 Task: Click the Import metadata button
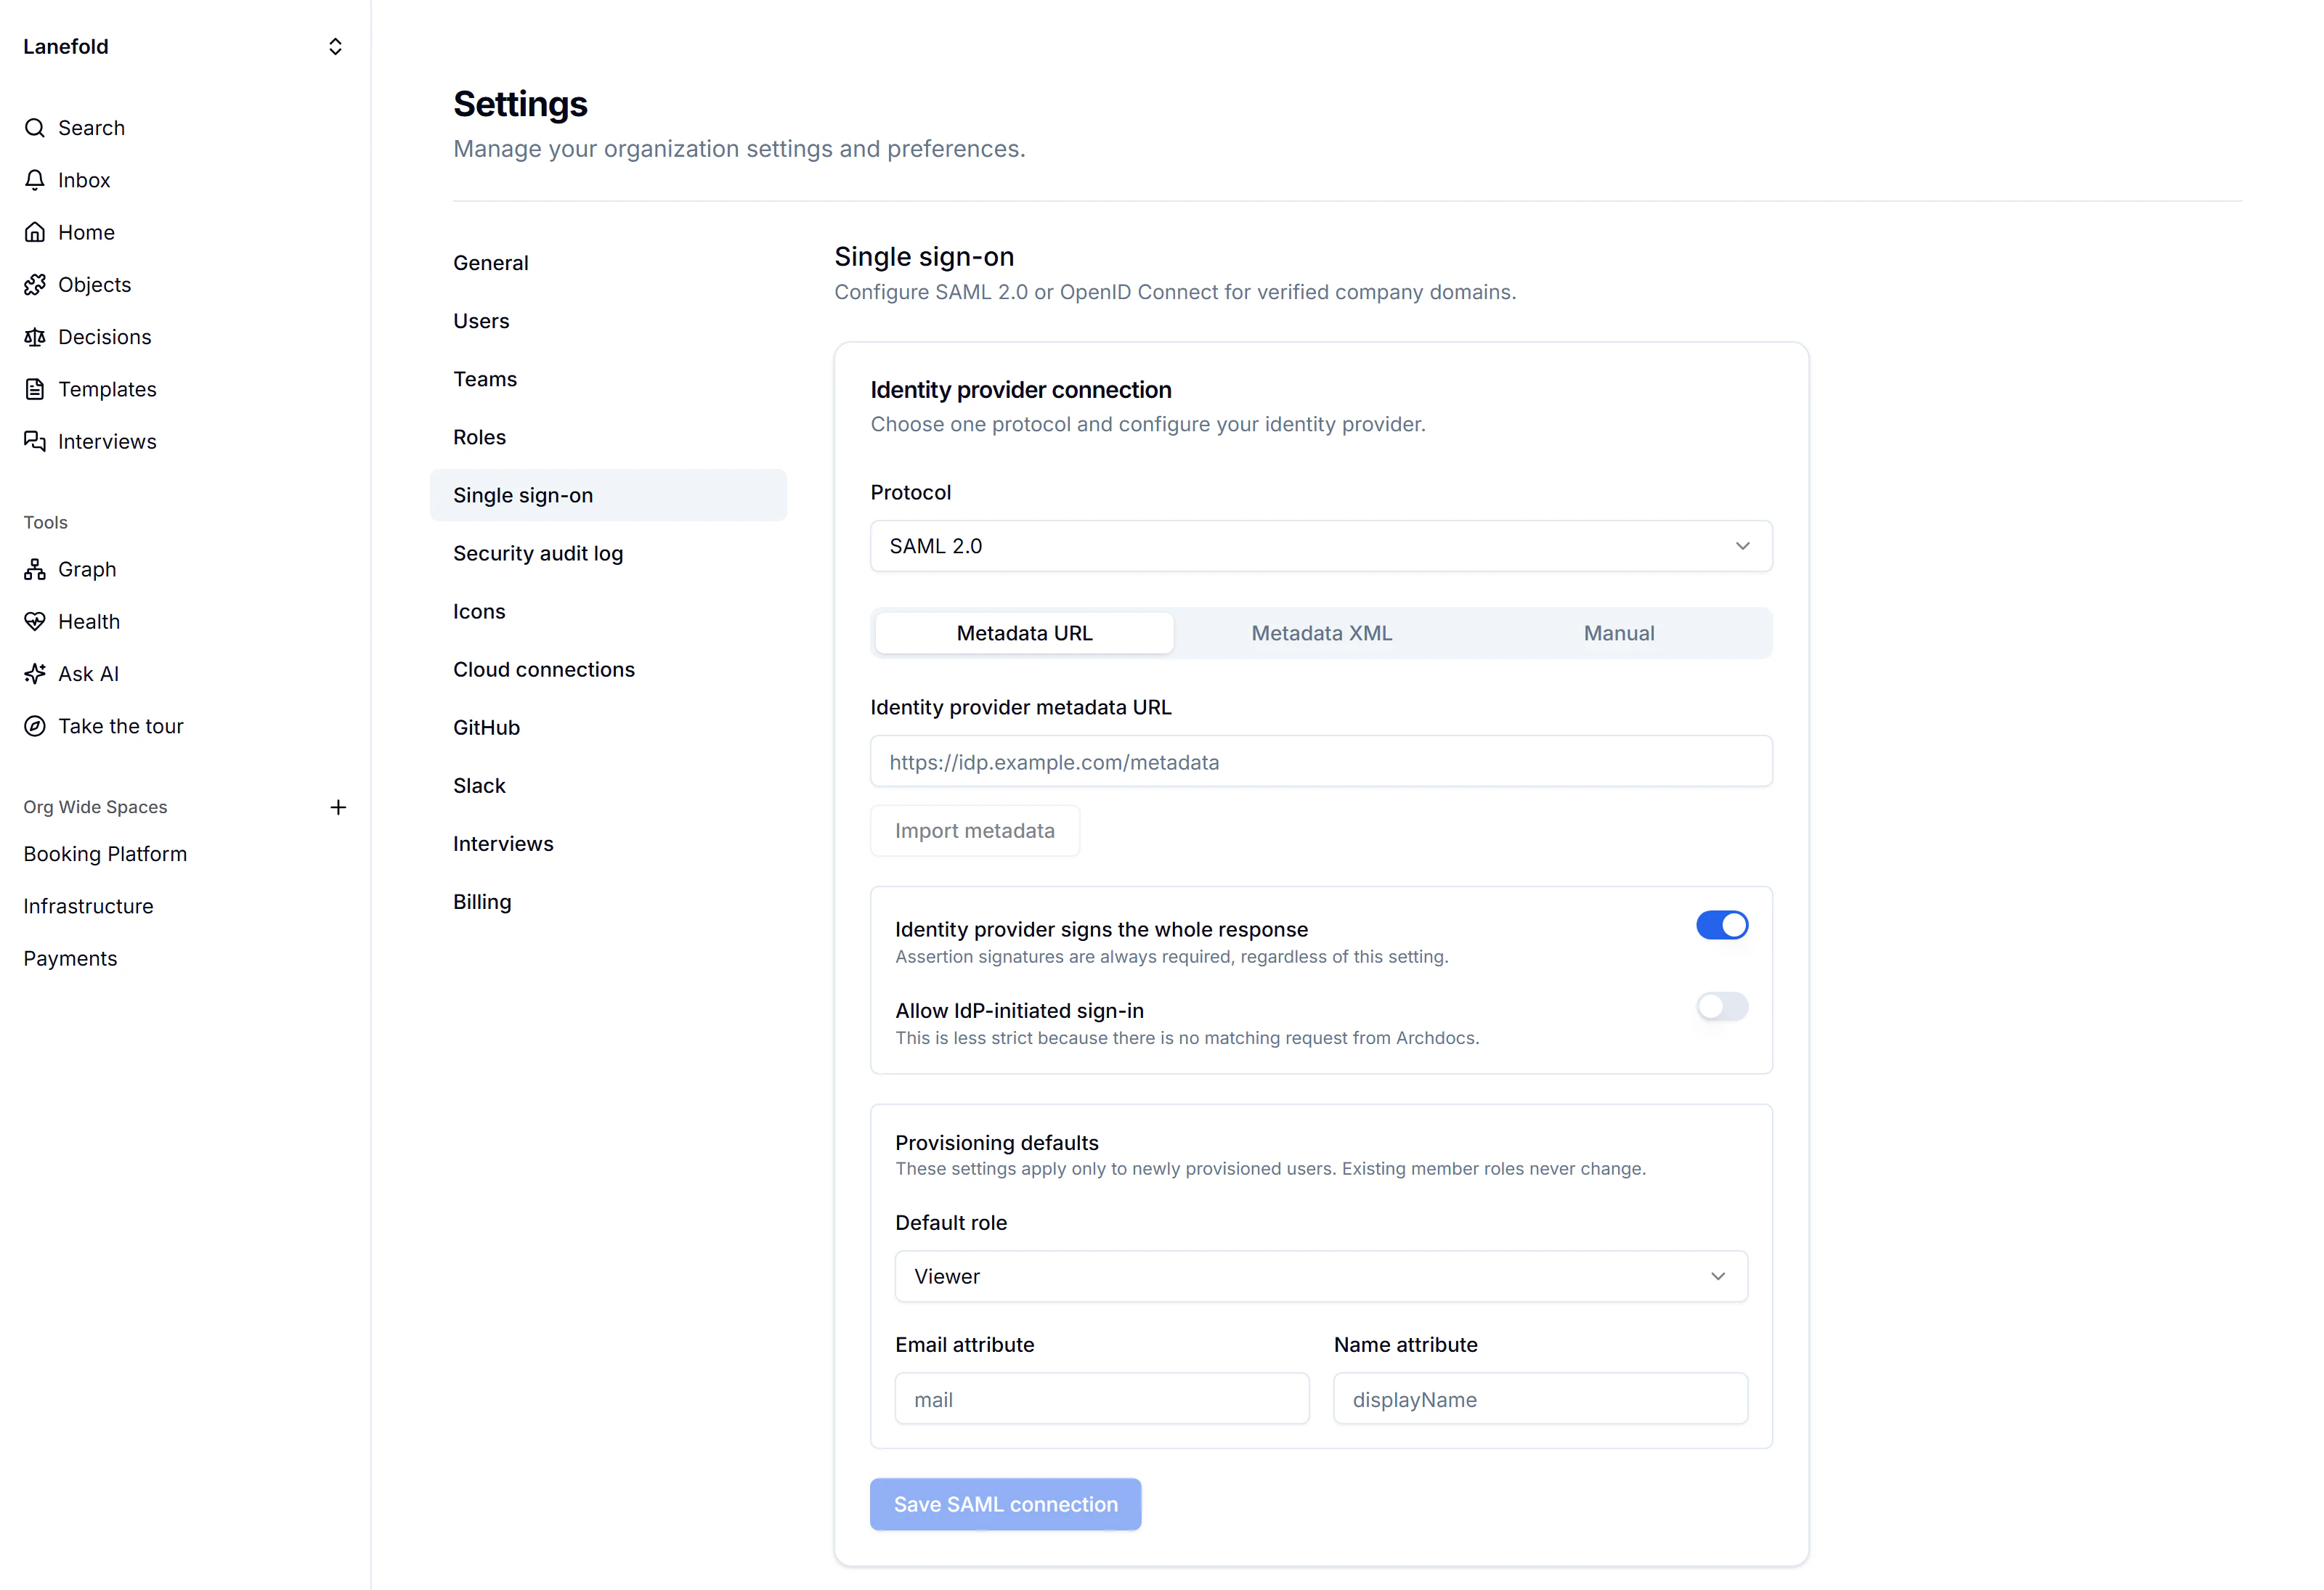[974, 830]
